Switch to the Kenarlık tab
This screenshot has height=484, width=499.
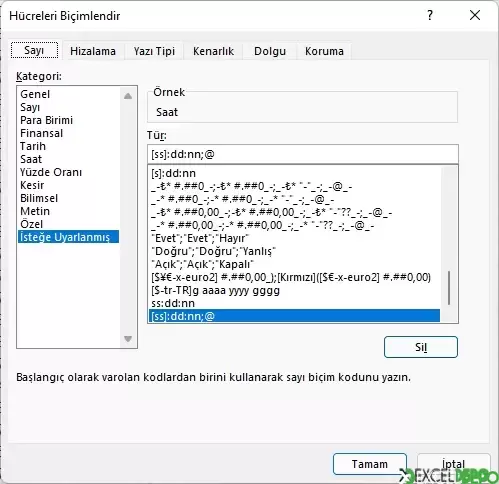[x=213, y=51]
